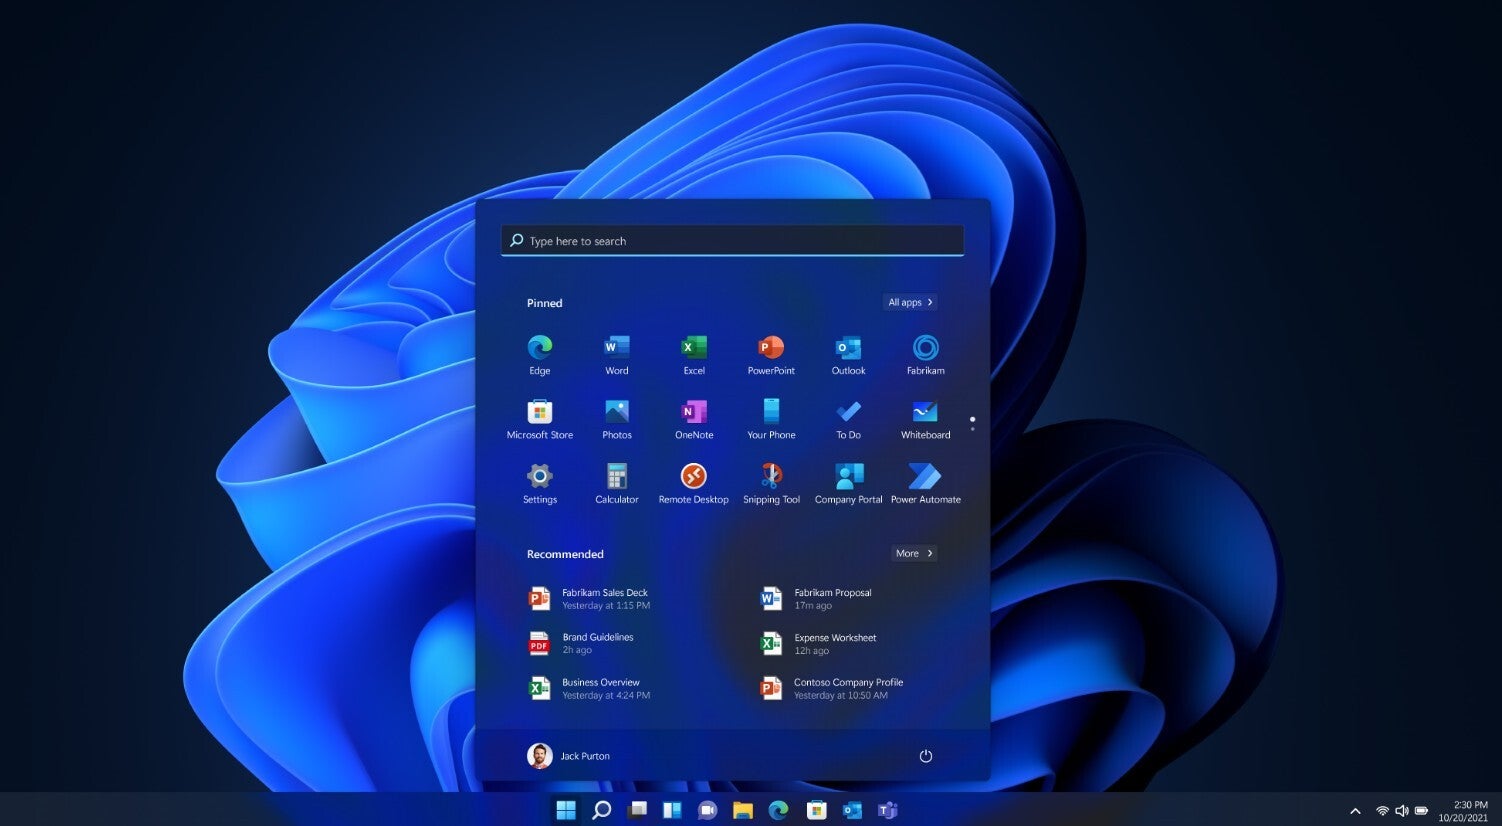Launch Microsoft Teams from the taskbar

pos(886,810)
